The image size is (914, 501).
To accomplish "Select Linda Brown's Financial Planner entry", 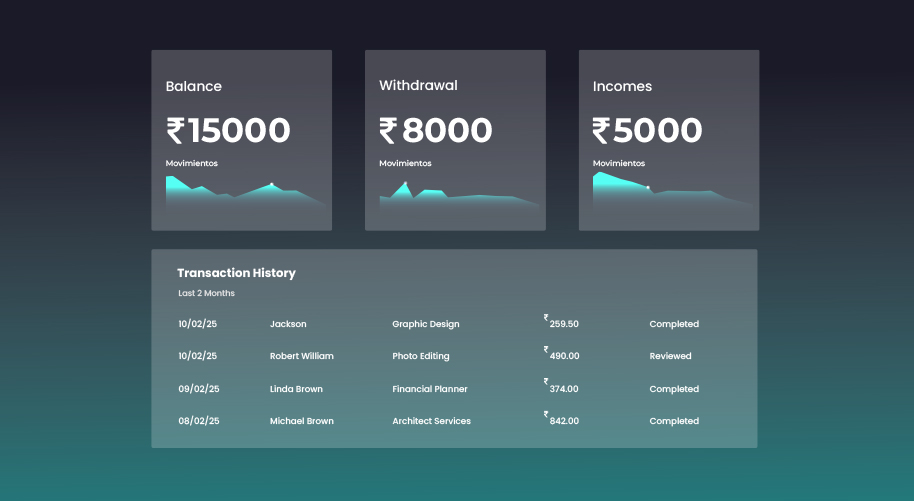I will 429,389.
